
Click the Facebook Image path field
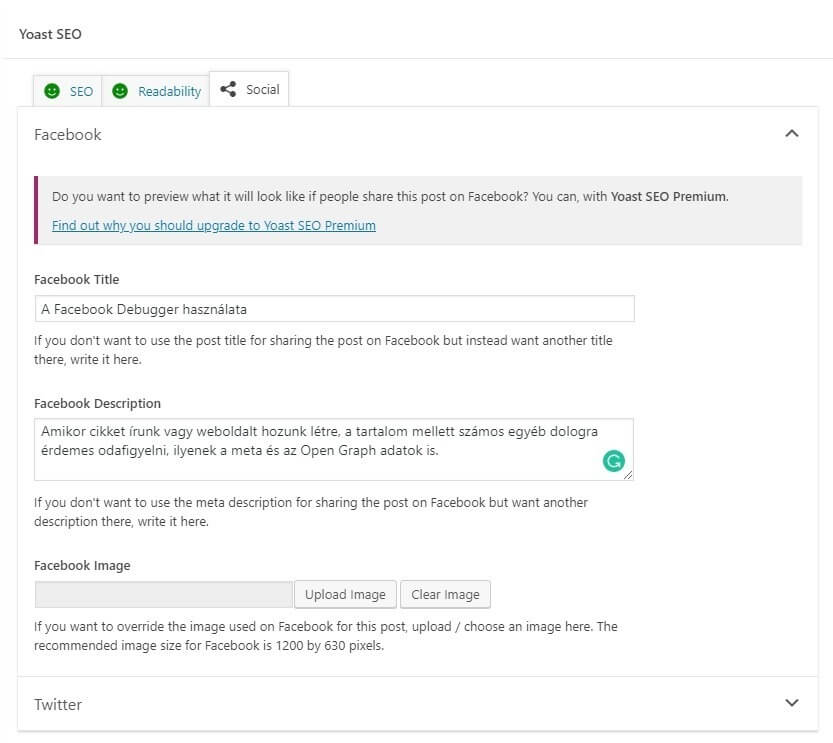coord(164,594)
